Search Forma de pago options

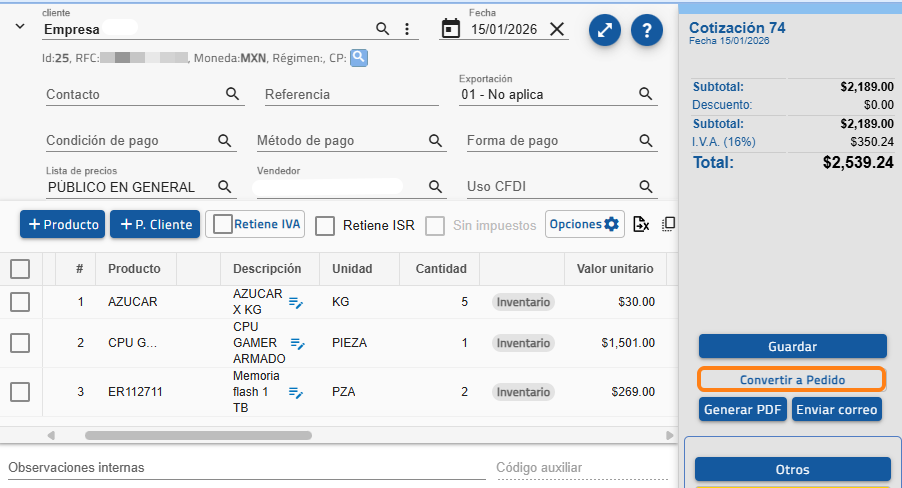(x=645, y=140)
